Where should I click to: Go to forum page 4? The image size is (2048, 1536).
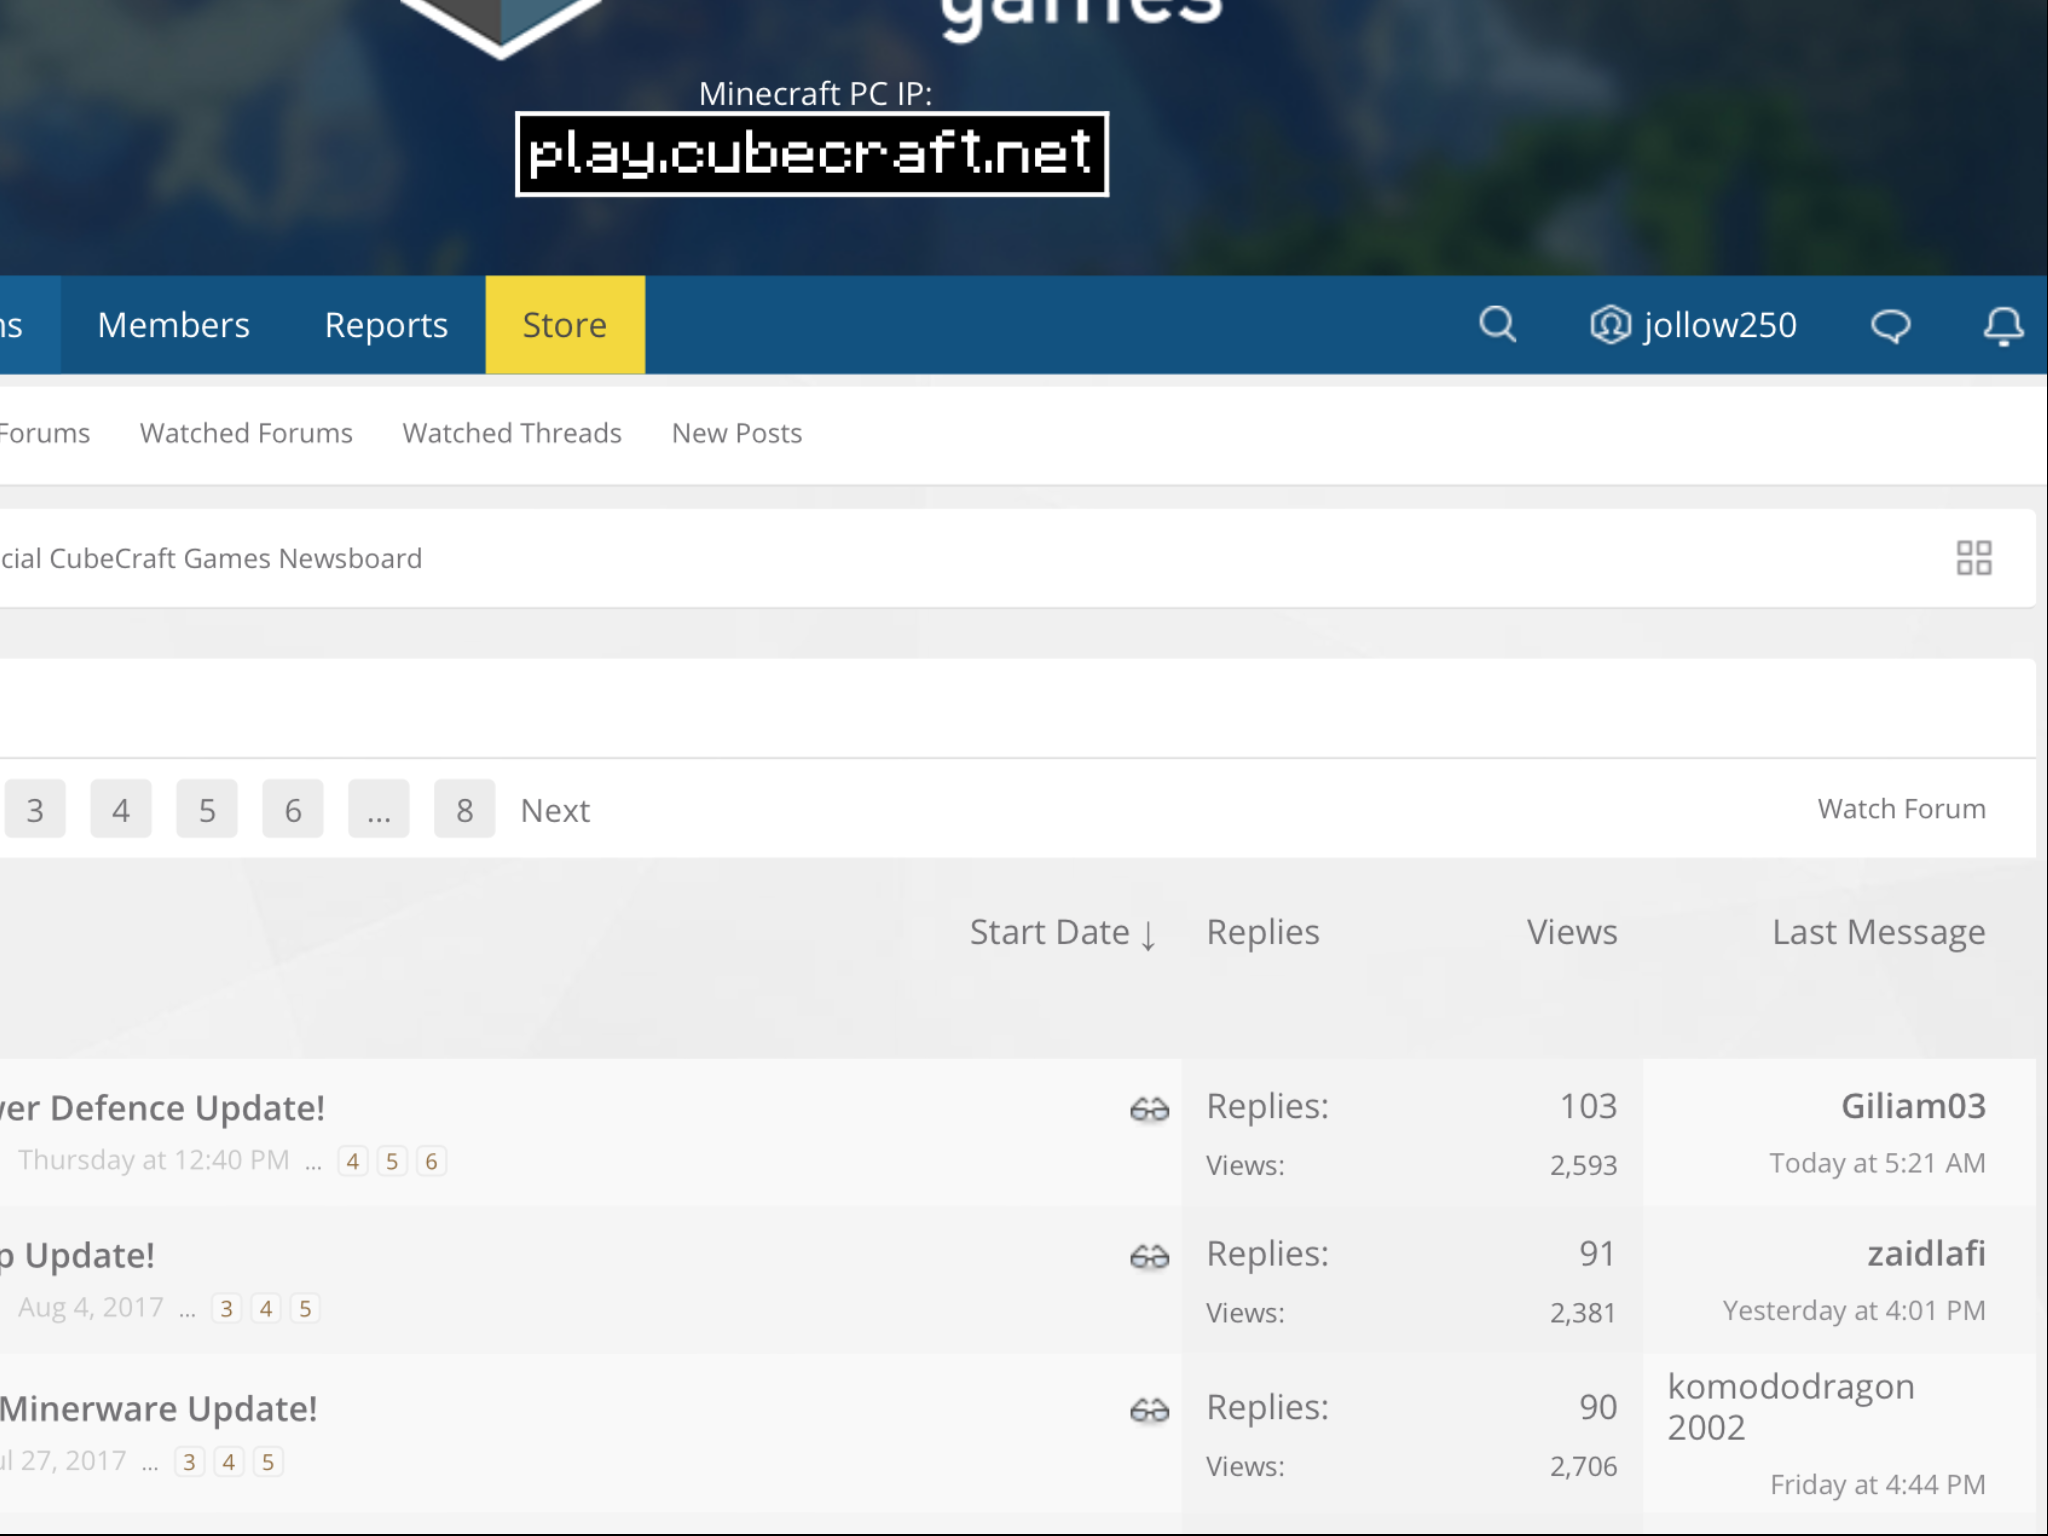pos(121,809)
